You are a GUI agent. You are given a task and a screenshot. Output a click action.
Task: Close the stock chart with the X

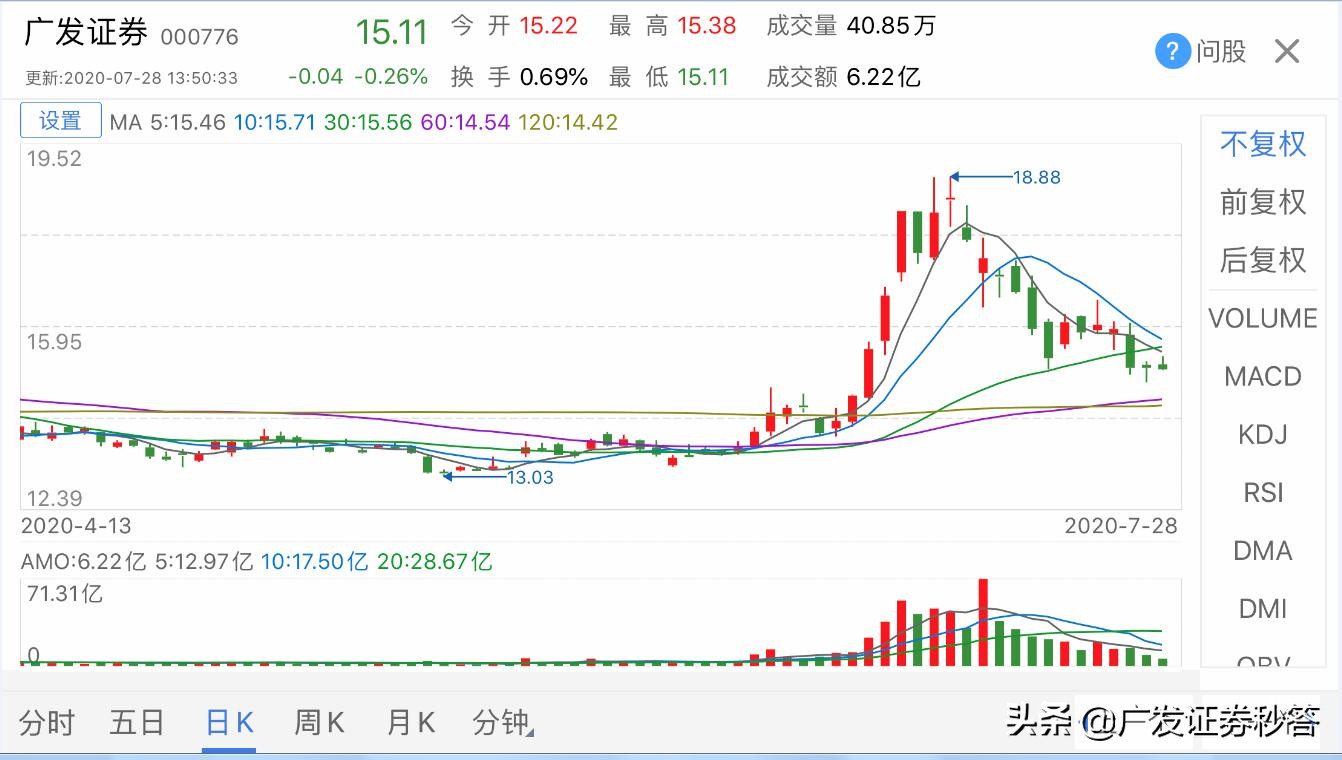pyautogui.click(x=1288, y=51)
